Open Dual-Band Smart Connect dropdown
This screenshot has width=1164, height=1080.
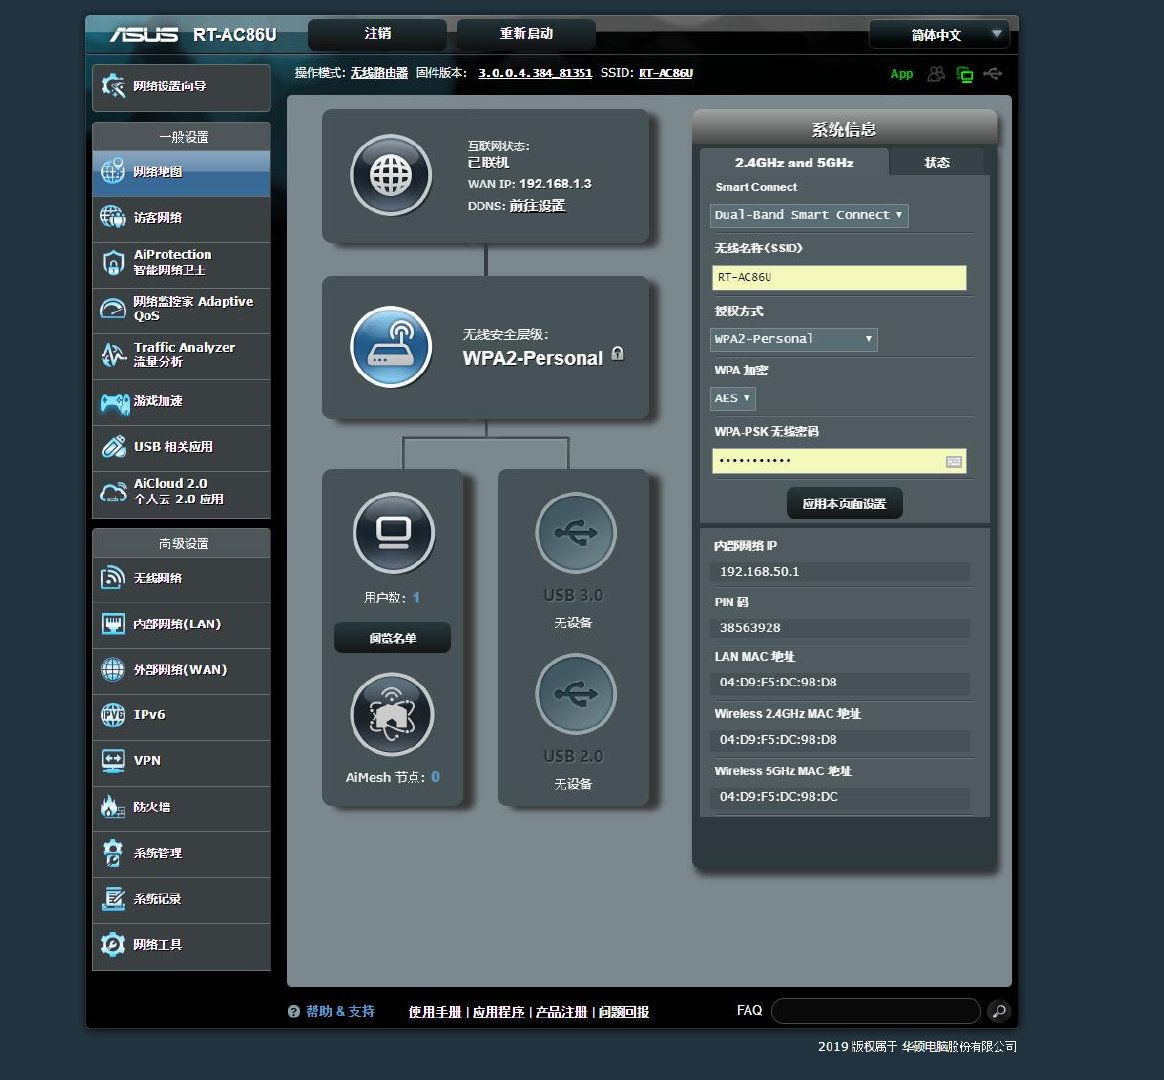pos(809,215)
